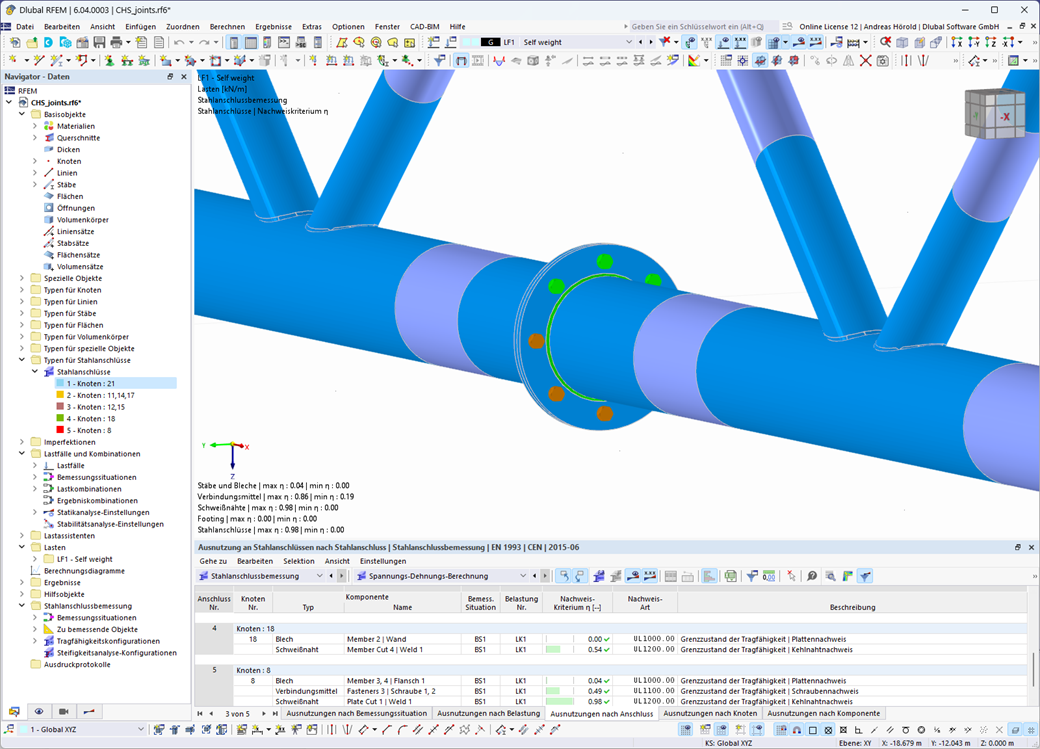This screenshot has width=1040, height=749.
Task: Open the Navigator views camera tab icon
Action: (64, 711)
